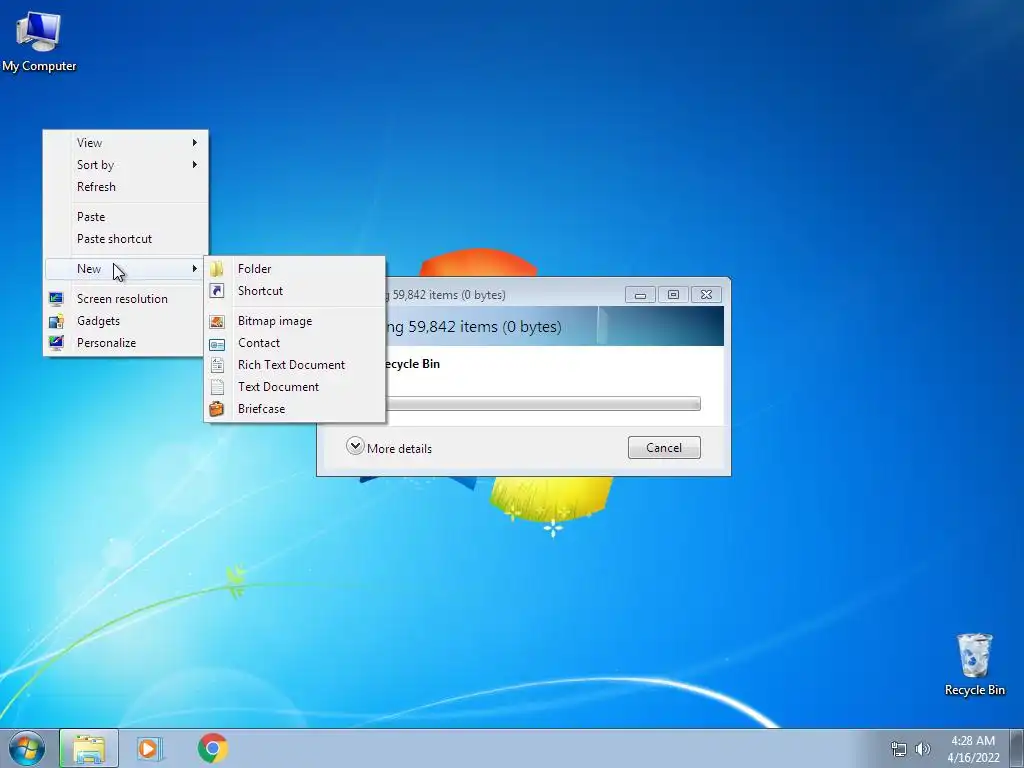This screenshot has width=1024, height=768.
Task: Create a new Shortcut
Action: pos(295,291)
